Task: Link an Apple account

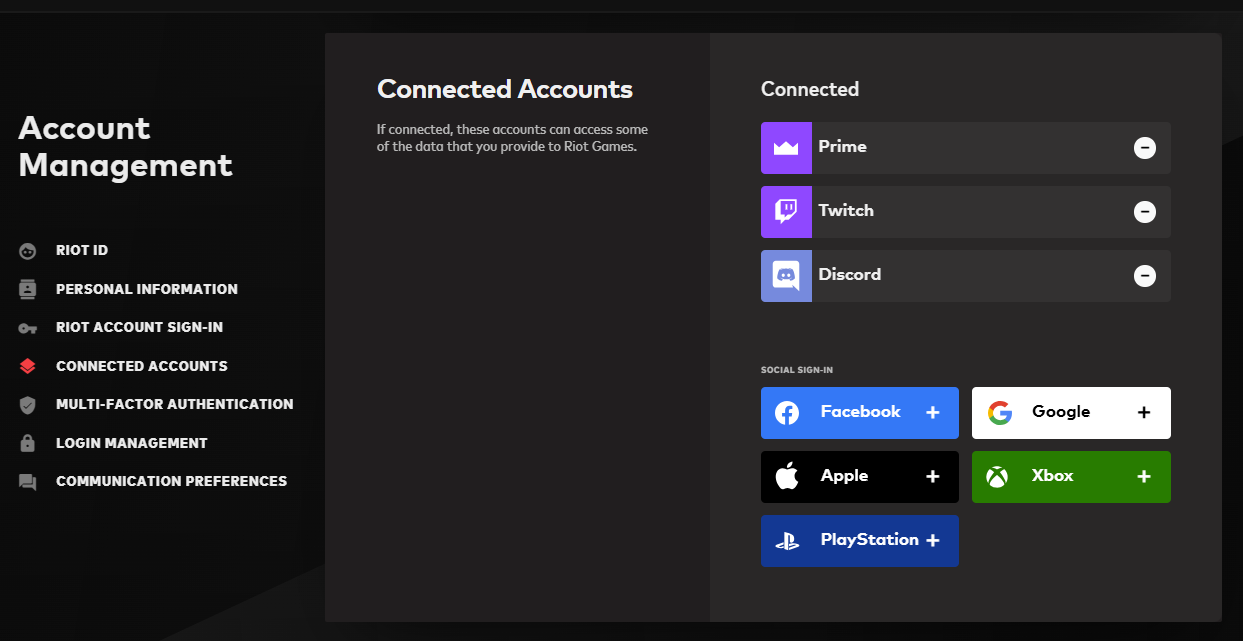Action: point(860,477)
